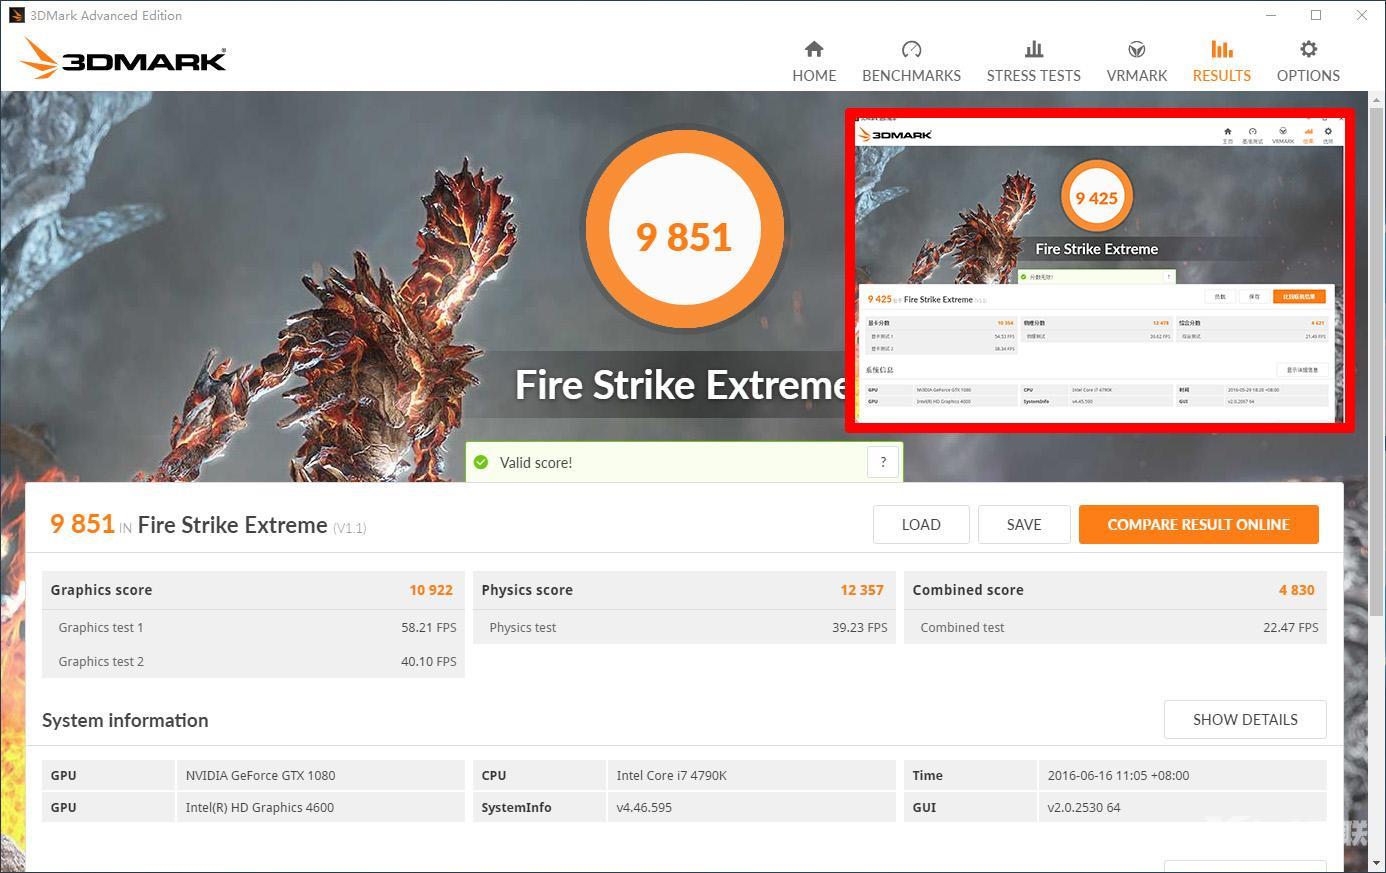This screenshot has height=873, width=1386.
Task: Click GUI version v2.0.2530 64
Action: (1084, 807)
